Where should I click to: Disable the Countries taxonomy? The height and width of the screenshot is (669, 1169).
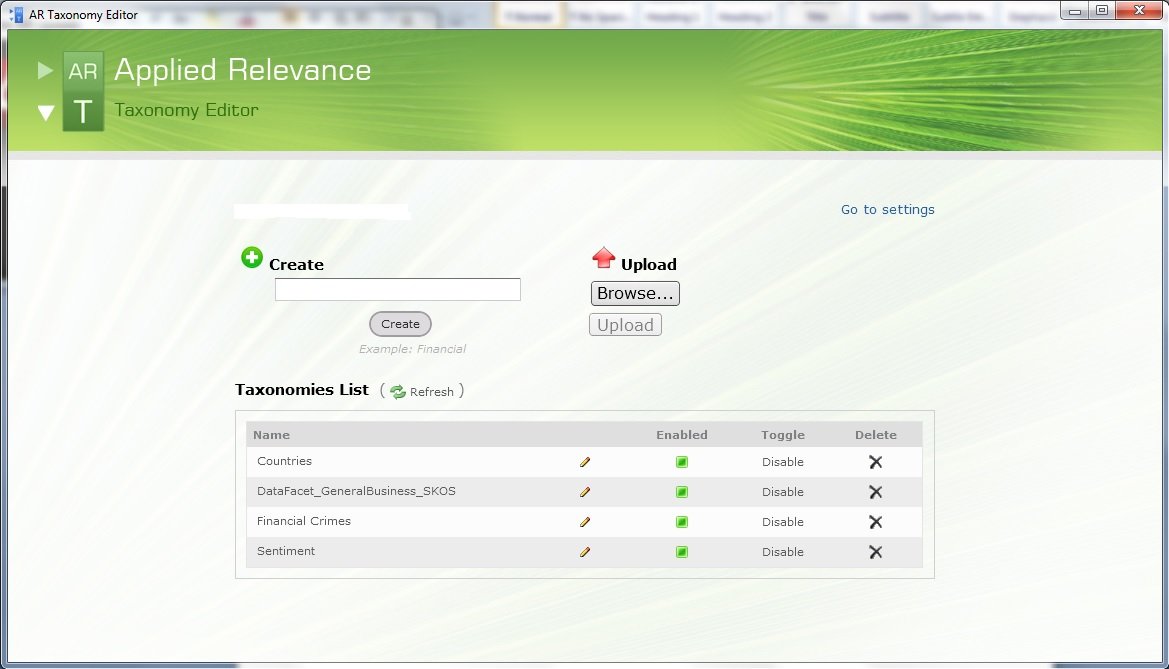point(783,462)
